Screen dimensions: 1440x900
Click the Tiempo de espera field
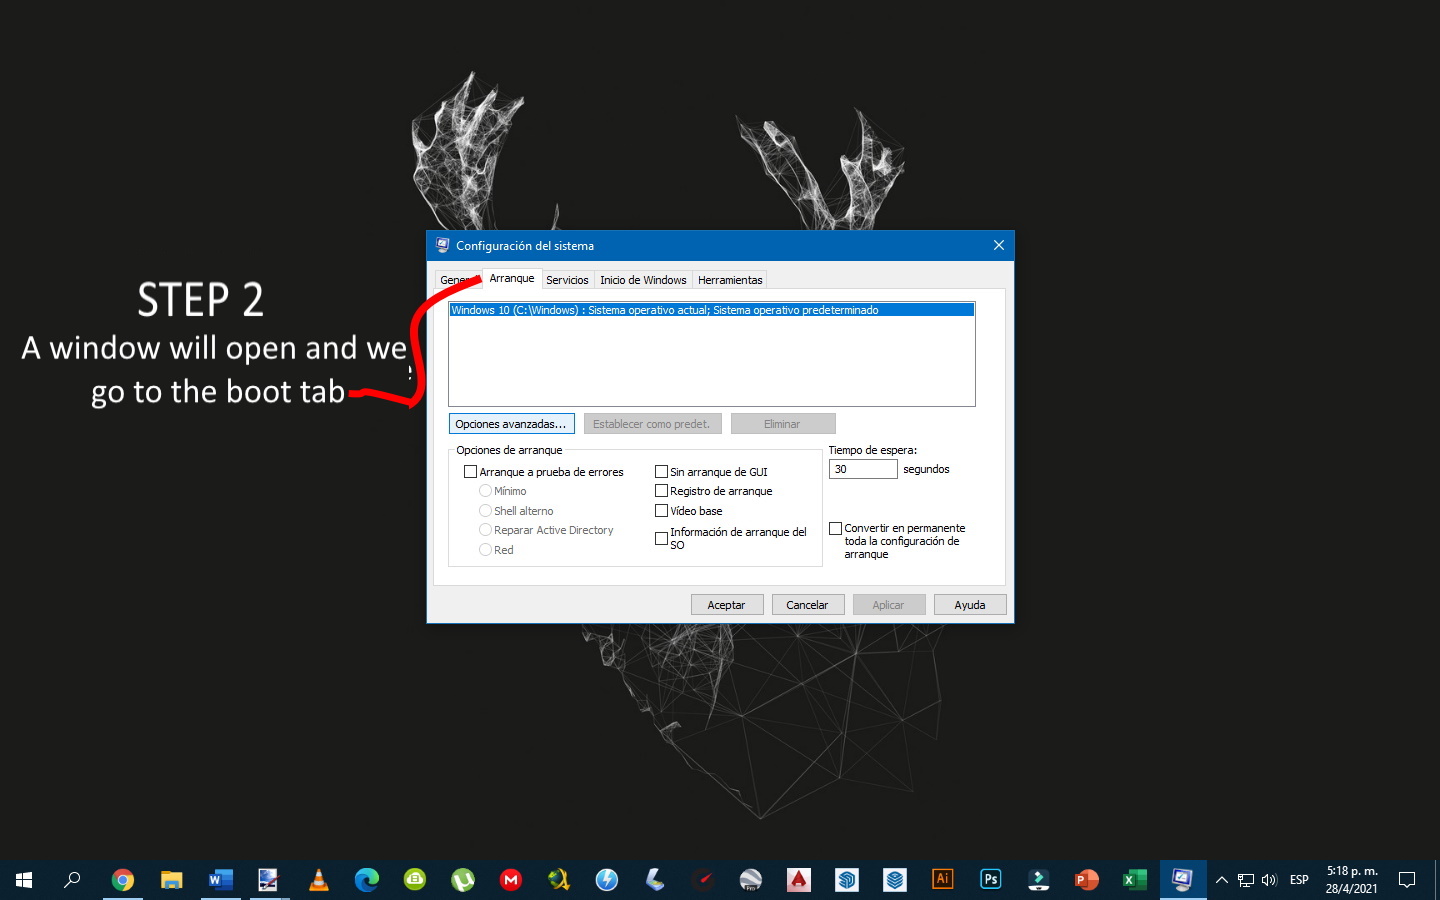coord(863,469)
